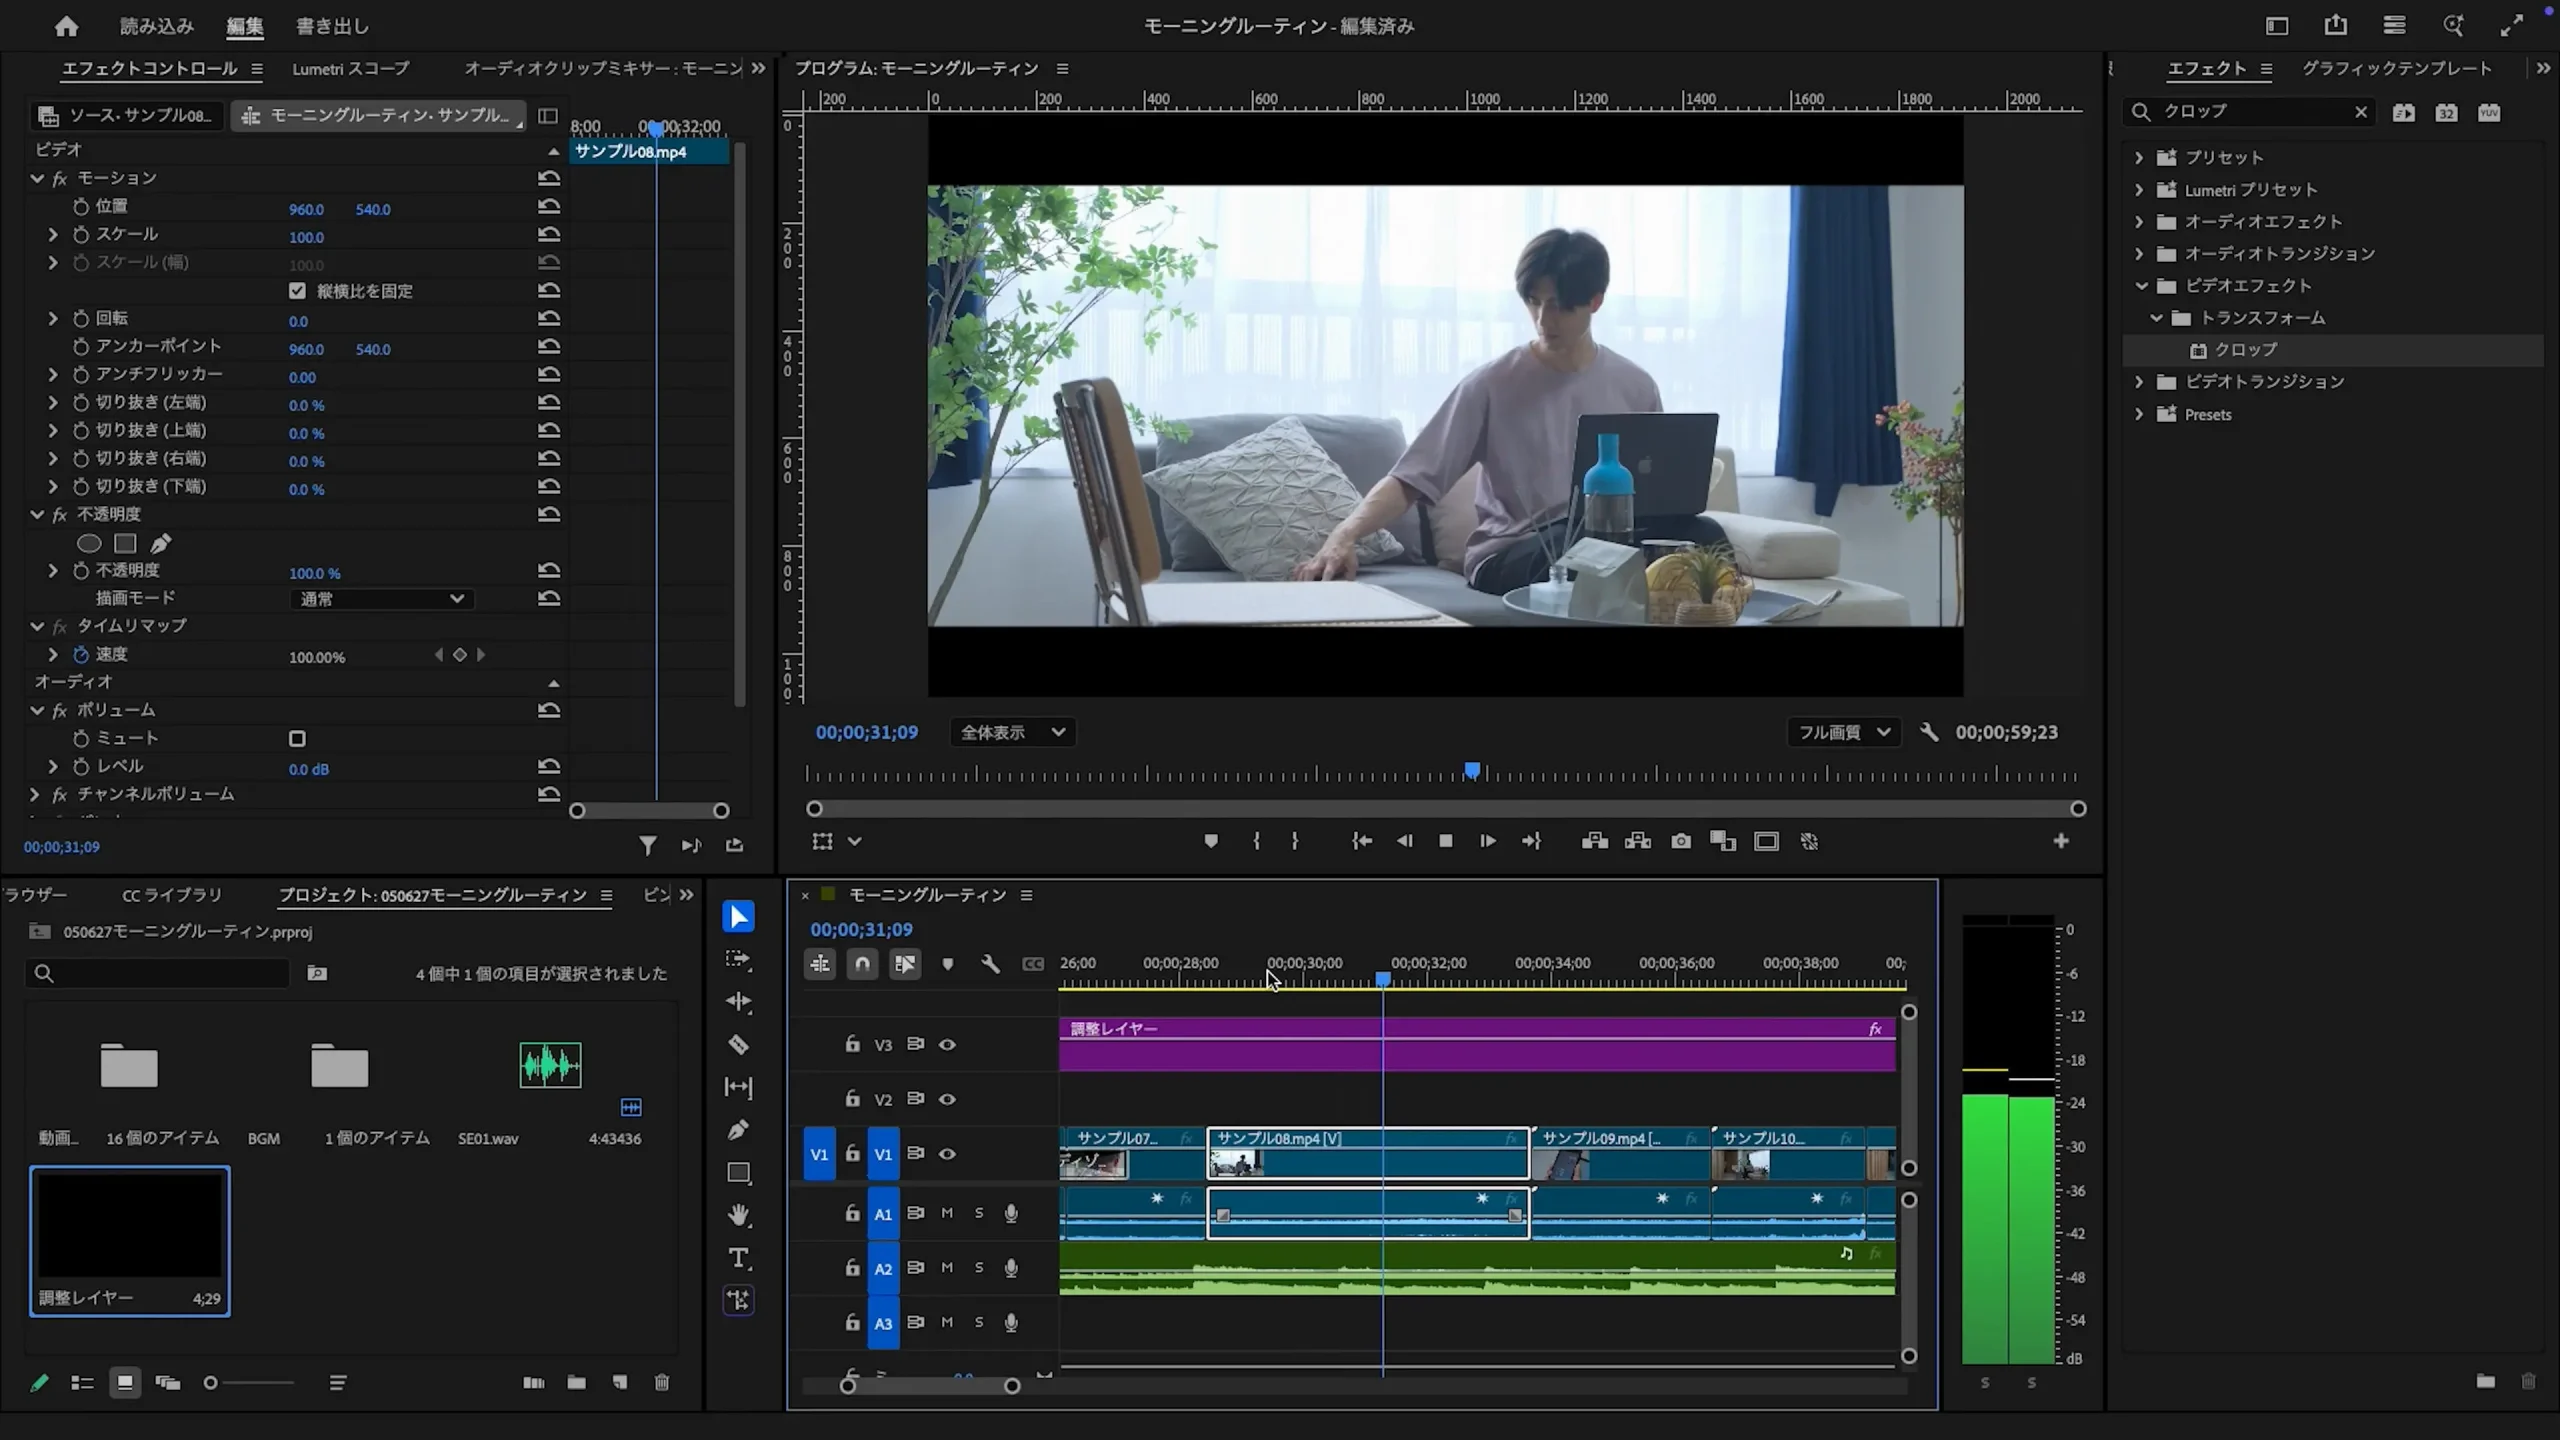Screen dimensions: 2560x1440
Task: Open the 描画モード blend mode dropdown
Action: pos(380,598)
